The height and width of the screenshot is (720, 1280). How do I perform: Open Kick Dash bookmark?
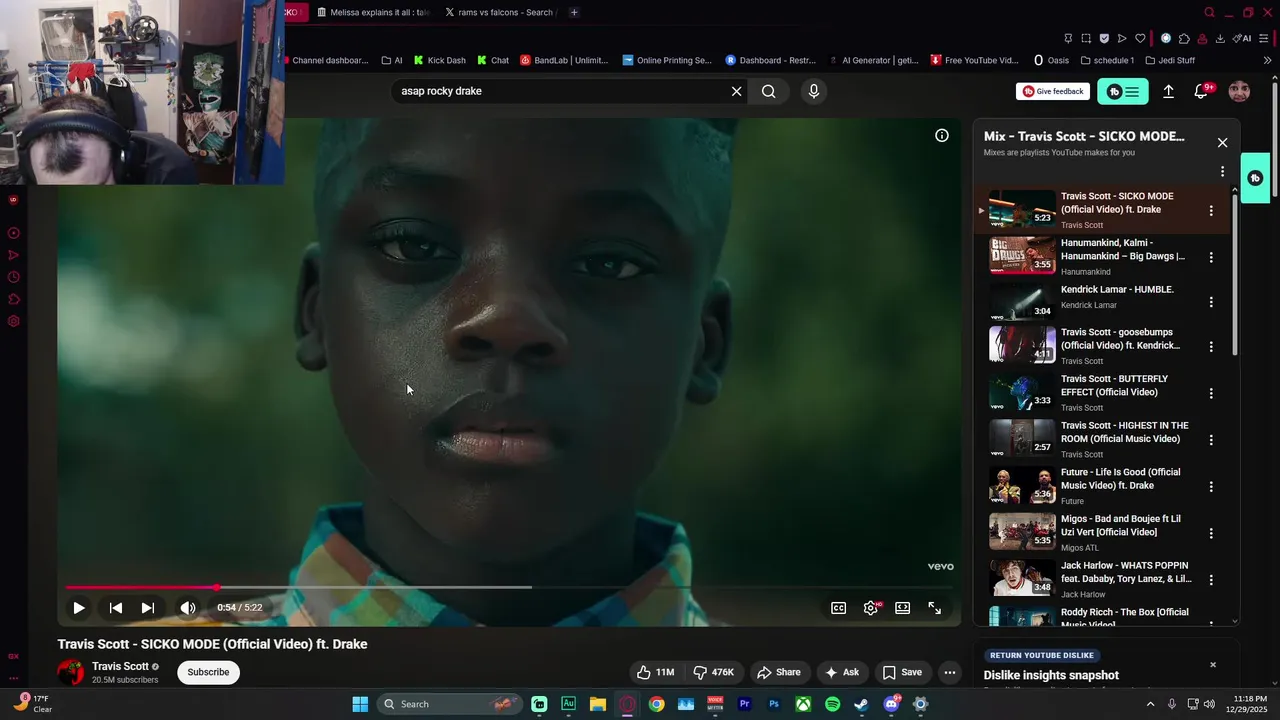pyautogui.click(x=440, y=60)
